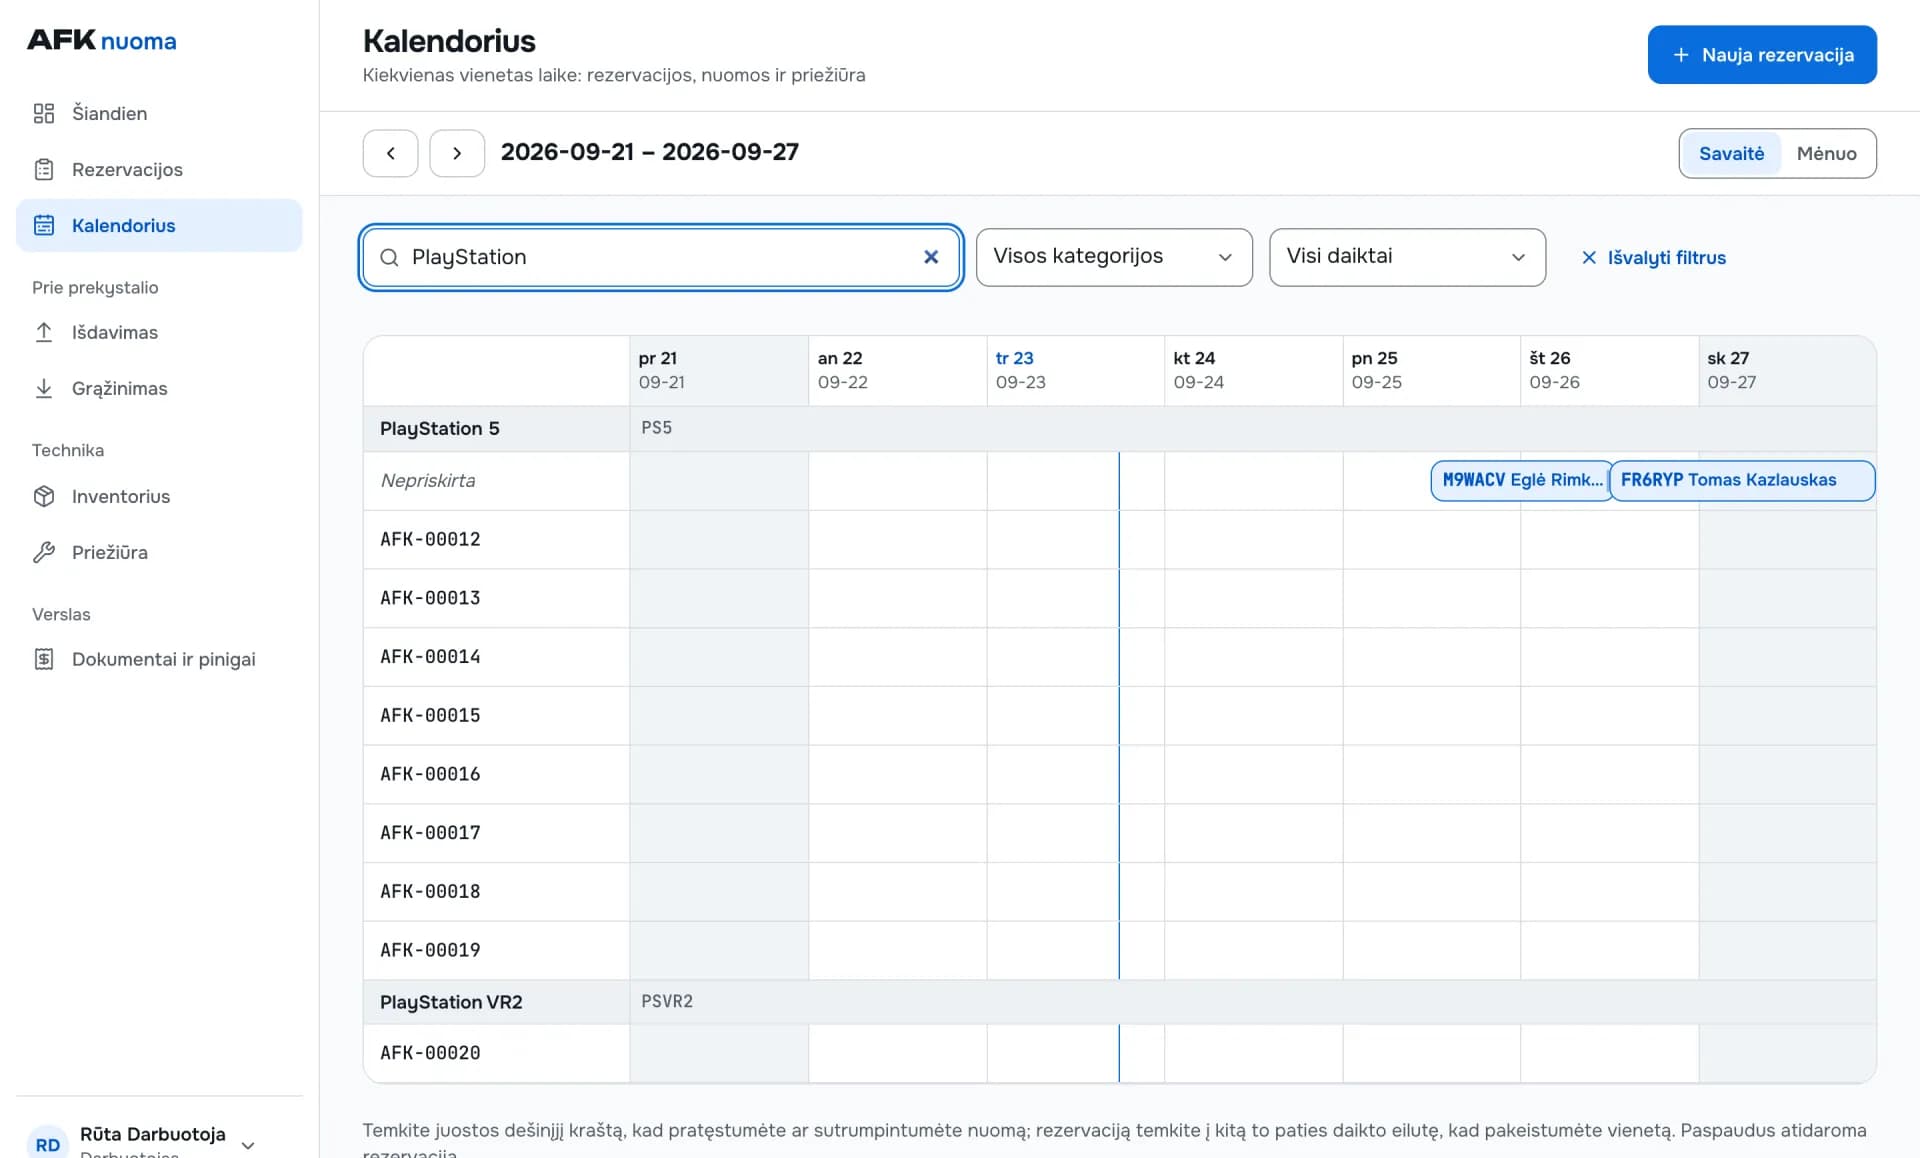
Task: Clear the PlayStation search text with X
Action: 931,257
